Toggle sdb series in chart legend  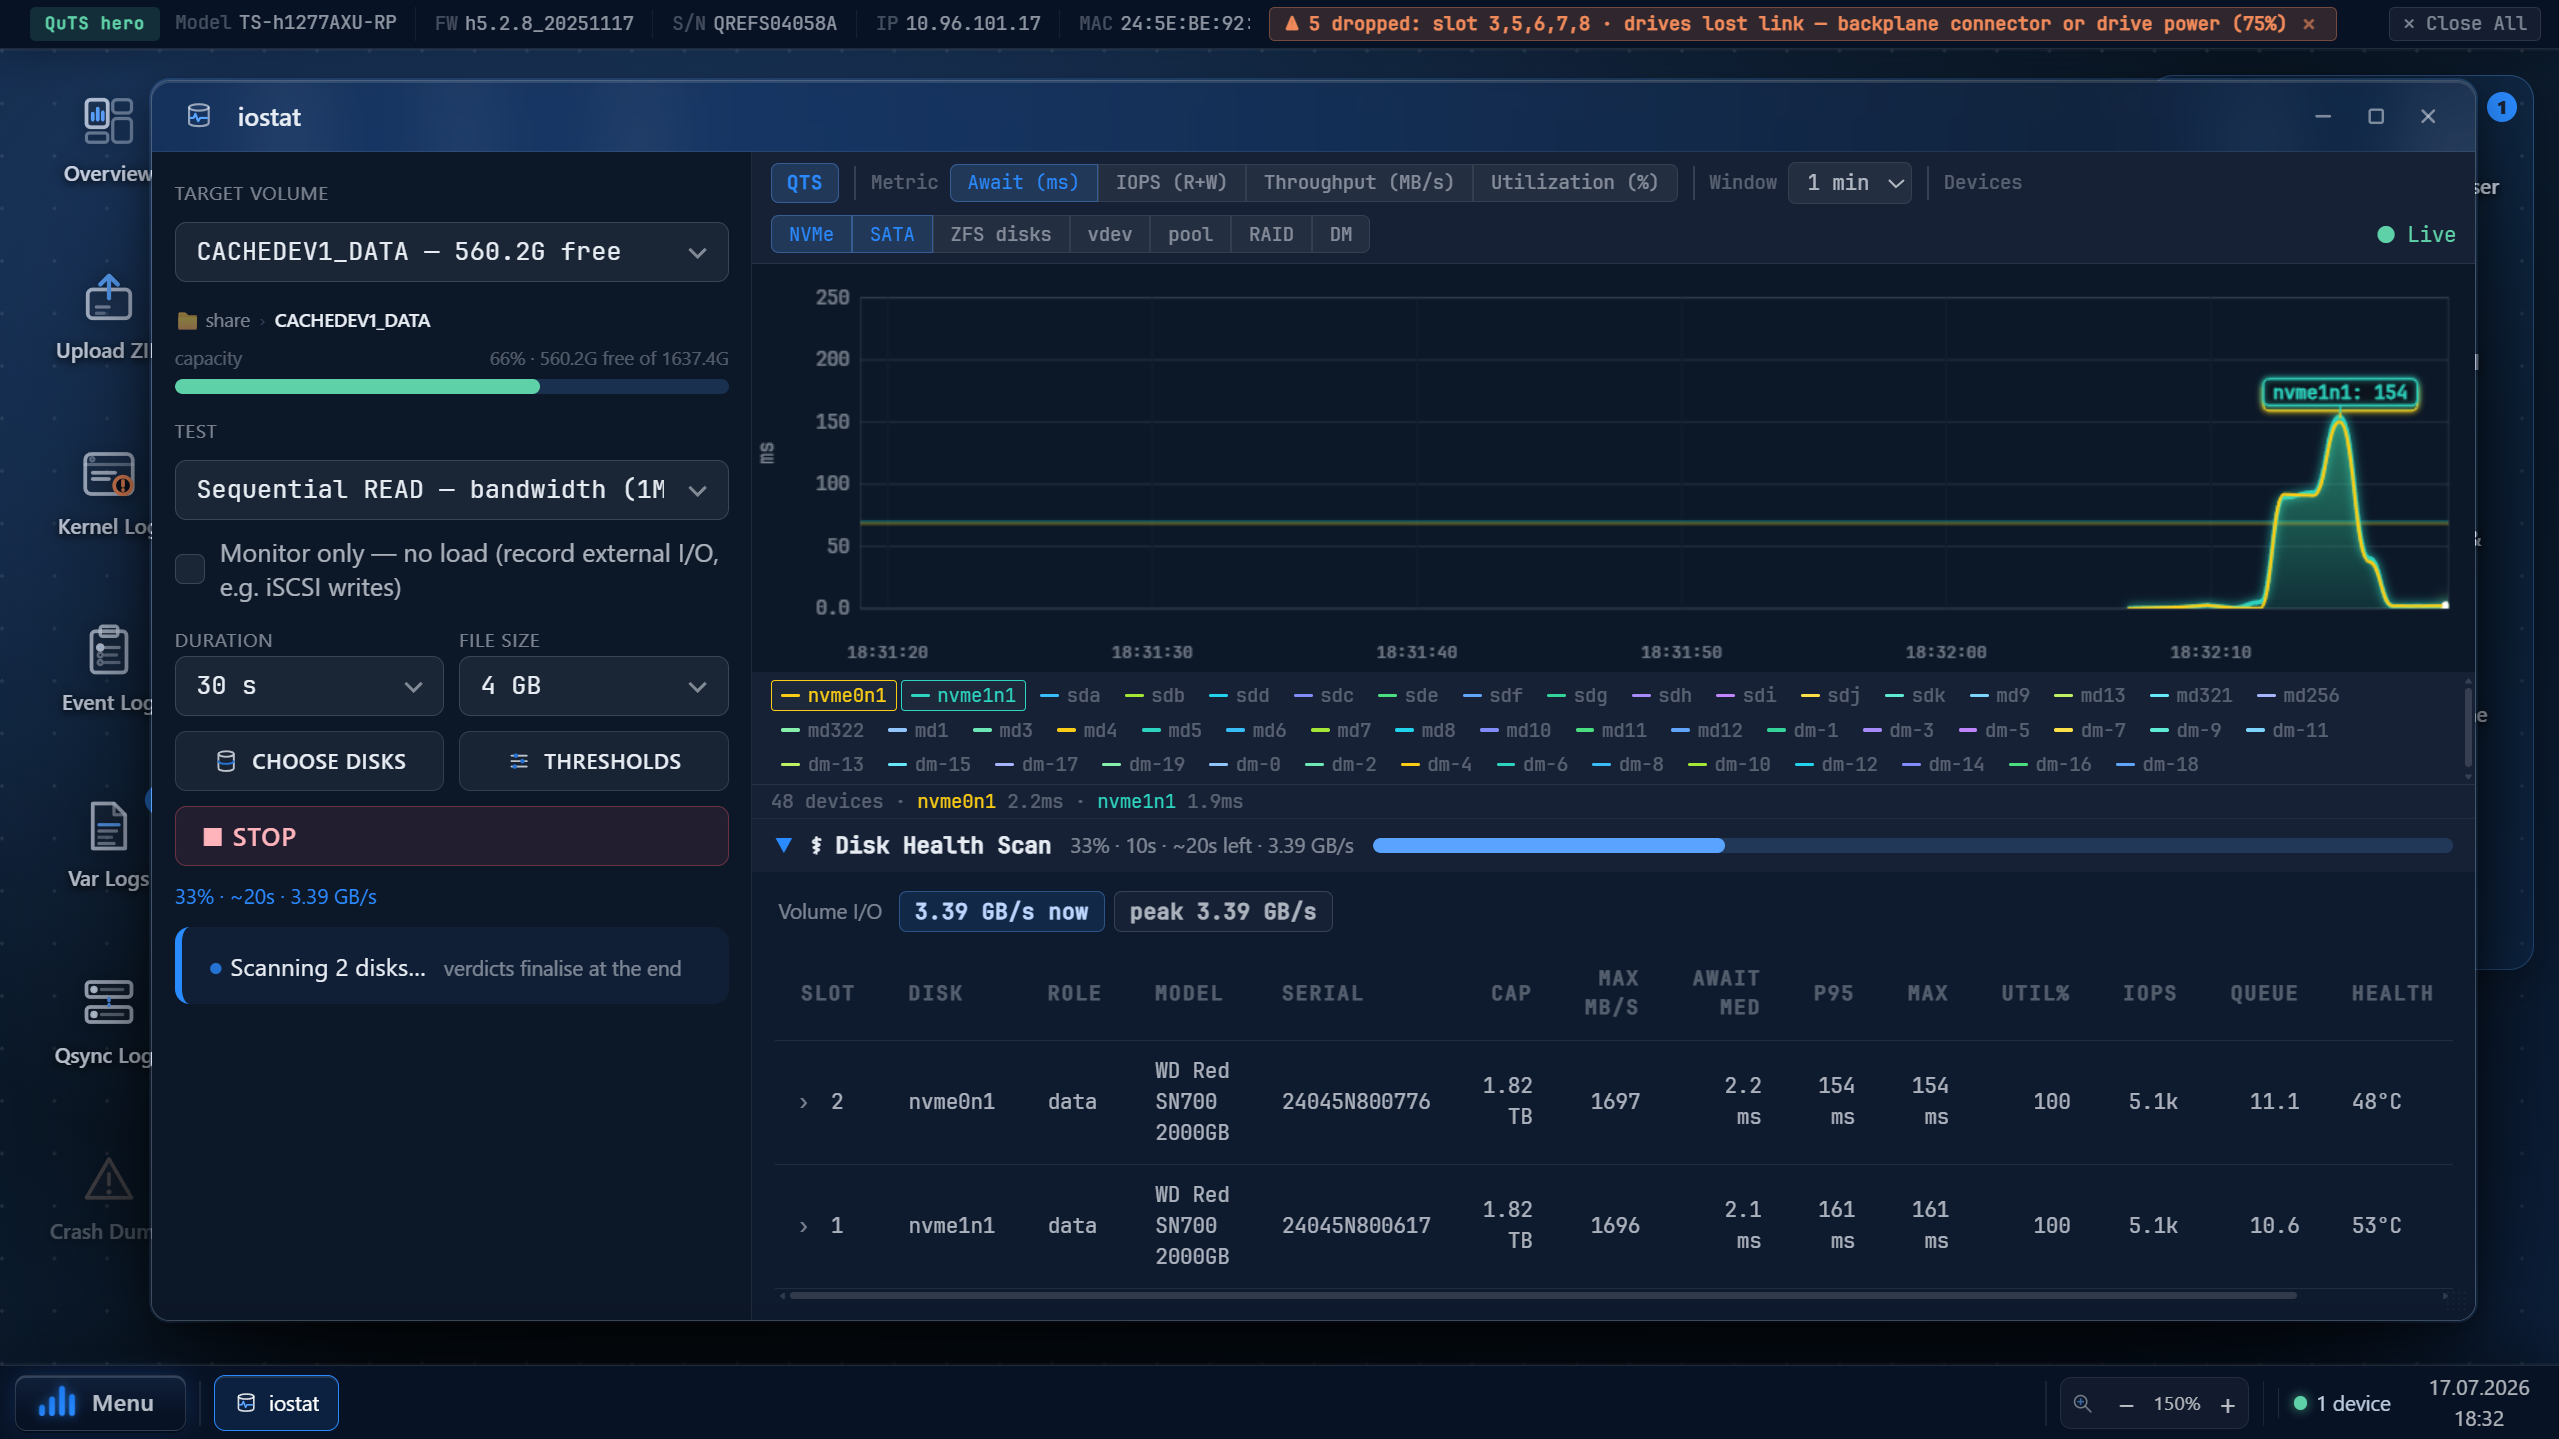click(x=1155, y=695)
